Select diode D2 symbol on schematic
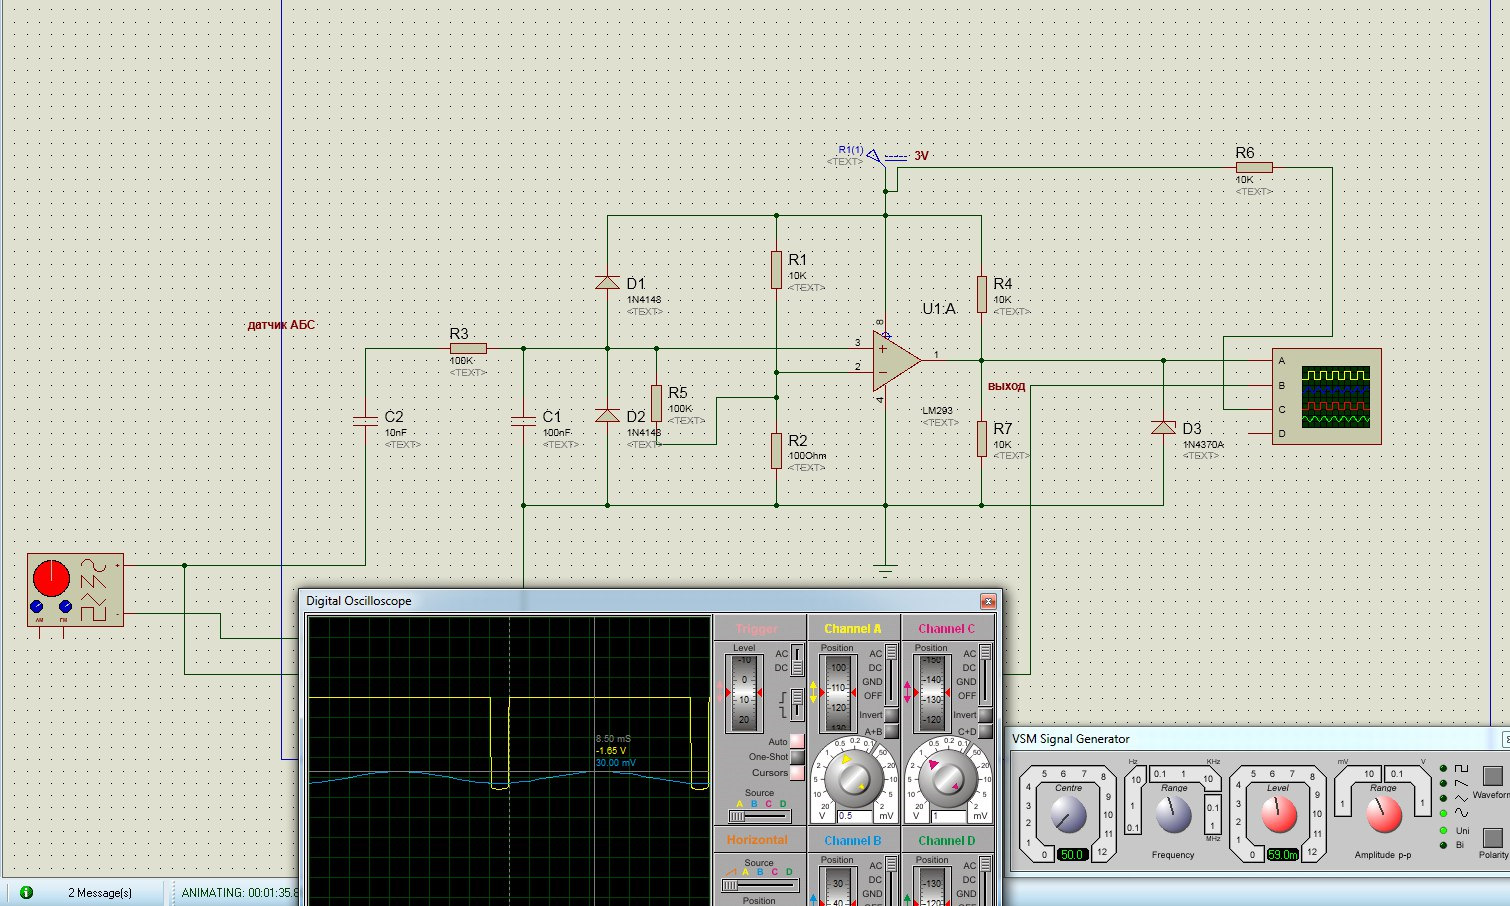 pyautogui.click(x=607, y=415)
